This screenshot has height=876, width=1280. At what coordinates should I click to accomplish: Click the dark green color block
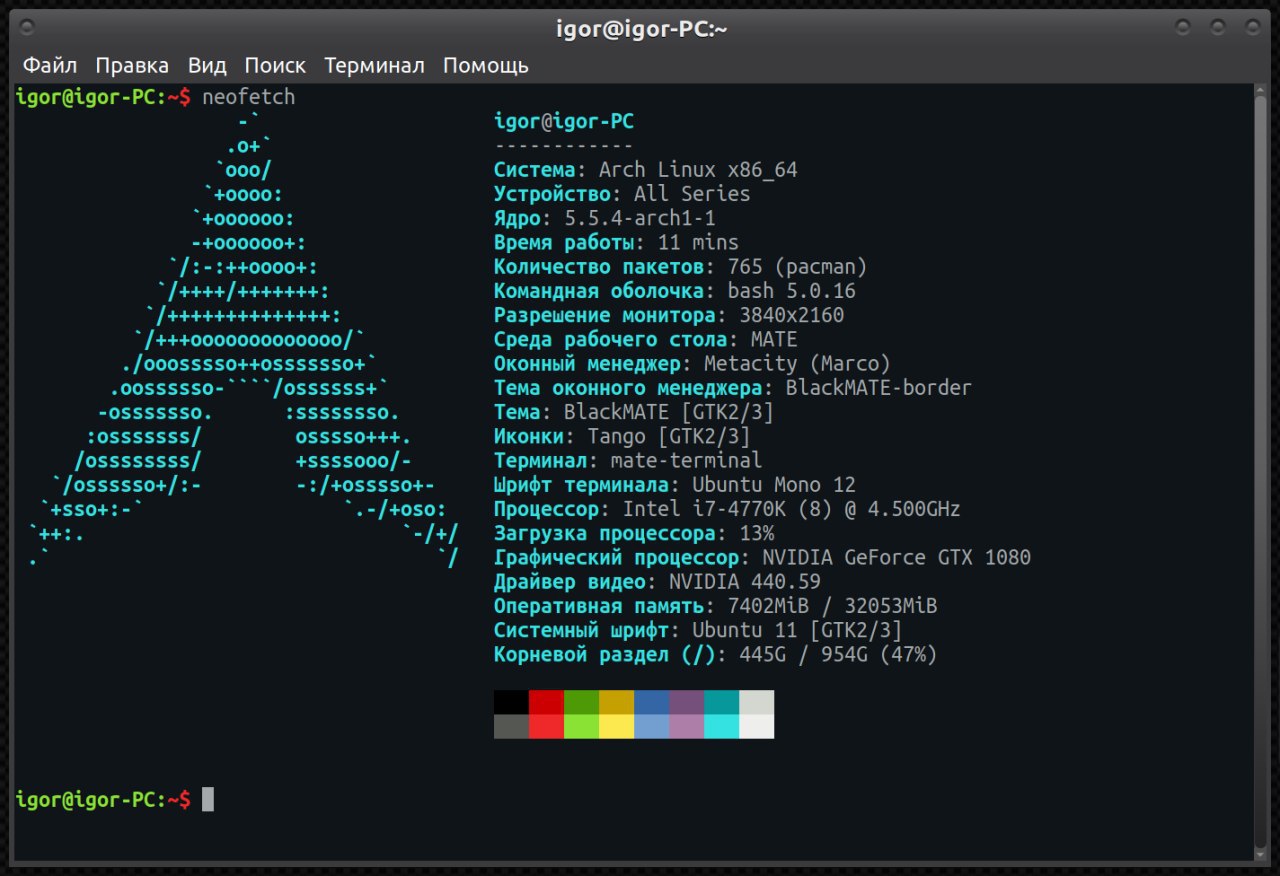[581, 702]
